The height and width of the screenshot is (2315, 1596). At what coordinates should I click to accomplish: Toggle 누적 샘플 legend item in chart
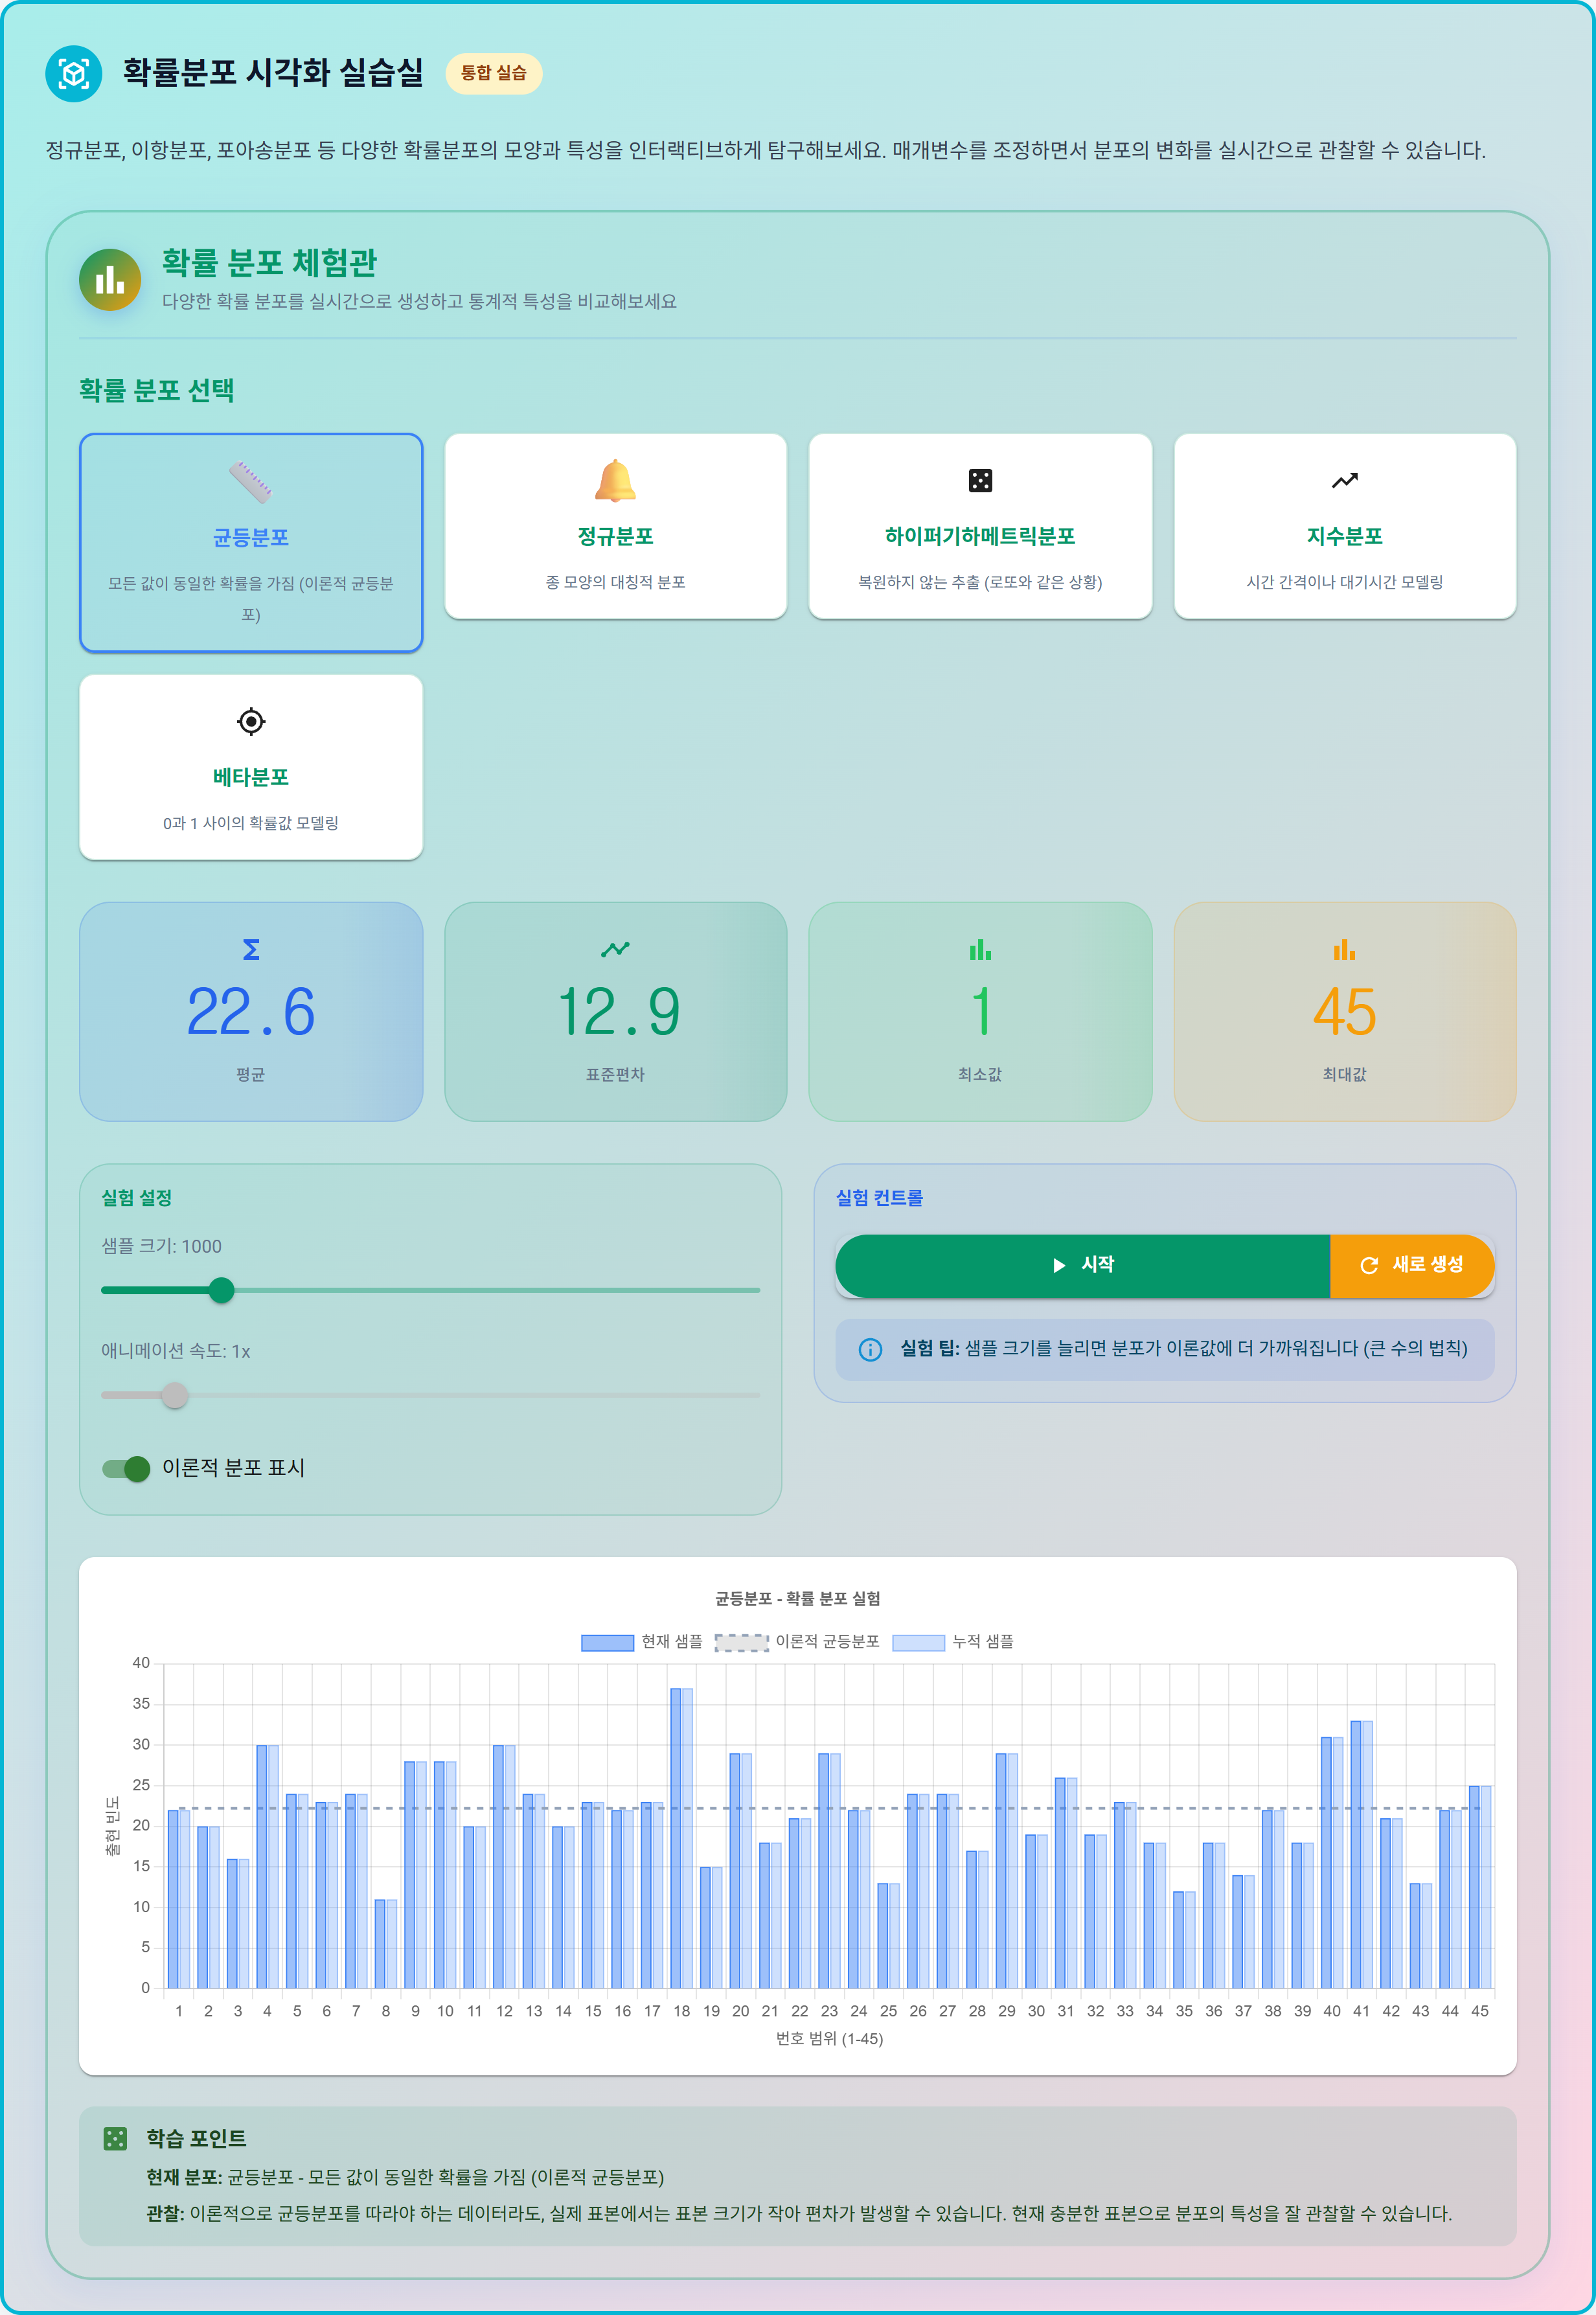click(953, 1642)
